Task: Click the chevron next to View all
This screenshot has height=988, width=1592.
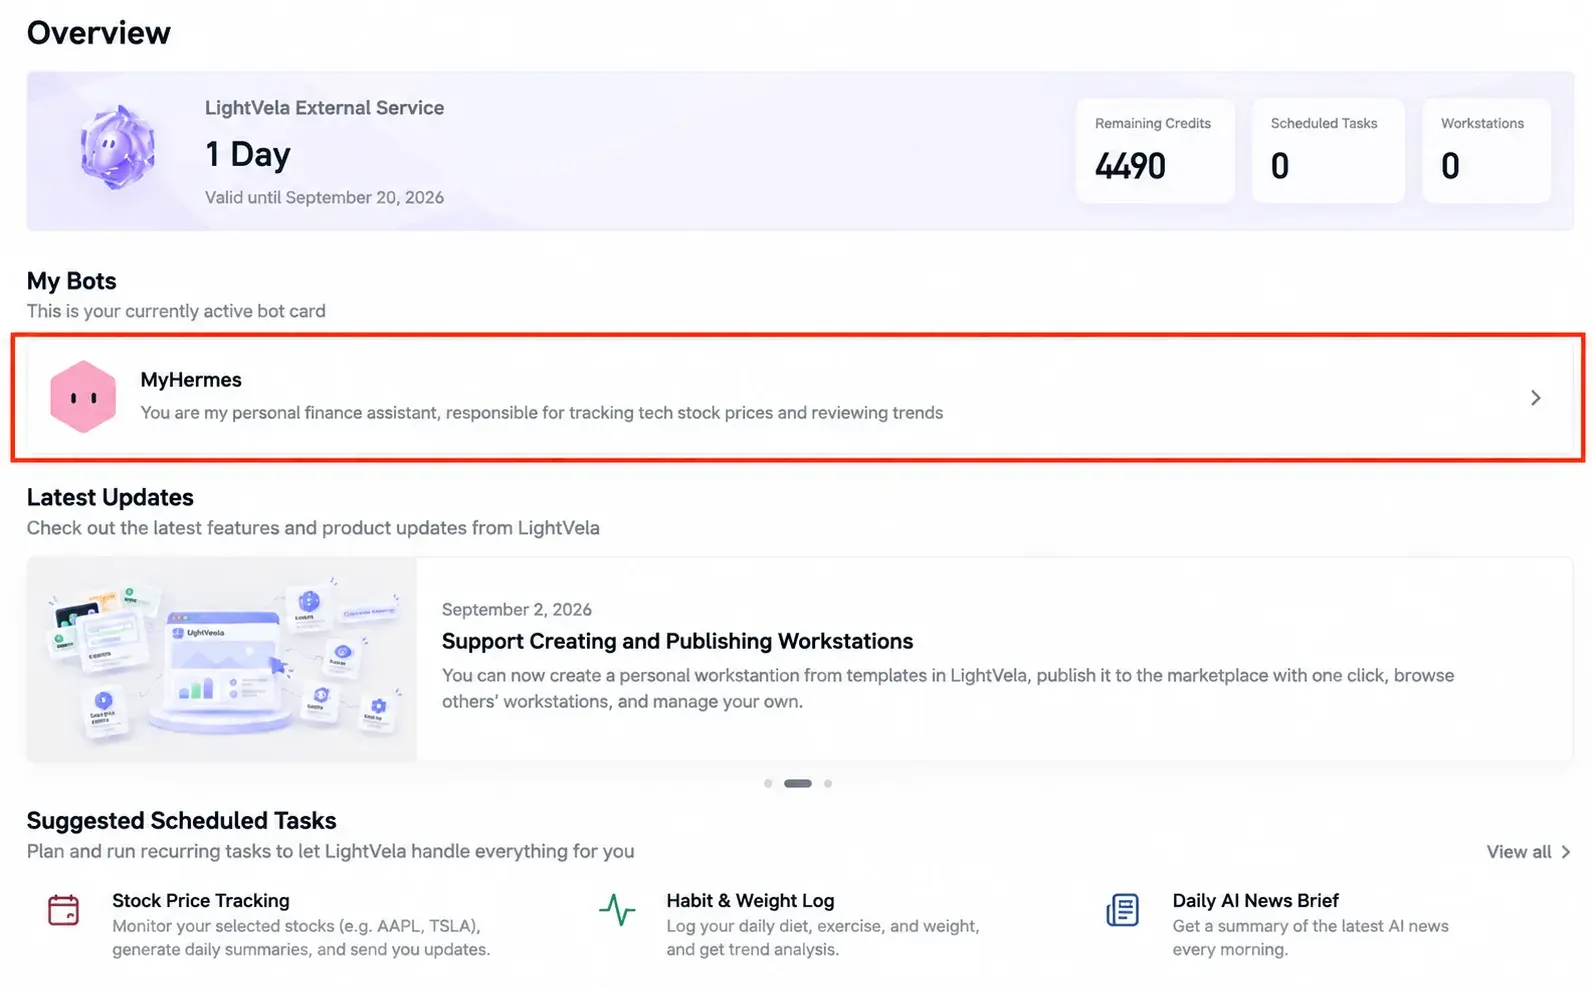Action: tap(1566, 852)
